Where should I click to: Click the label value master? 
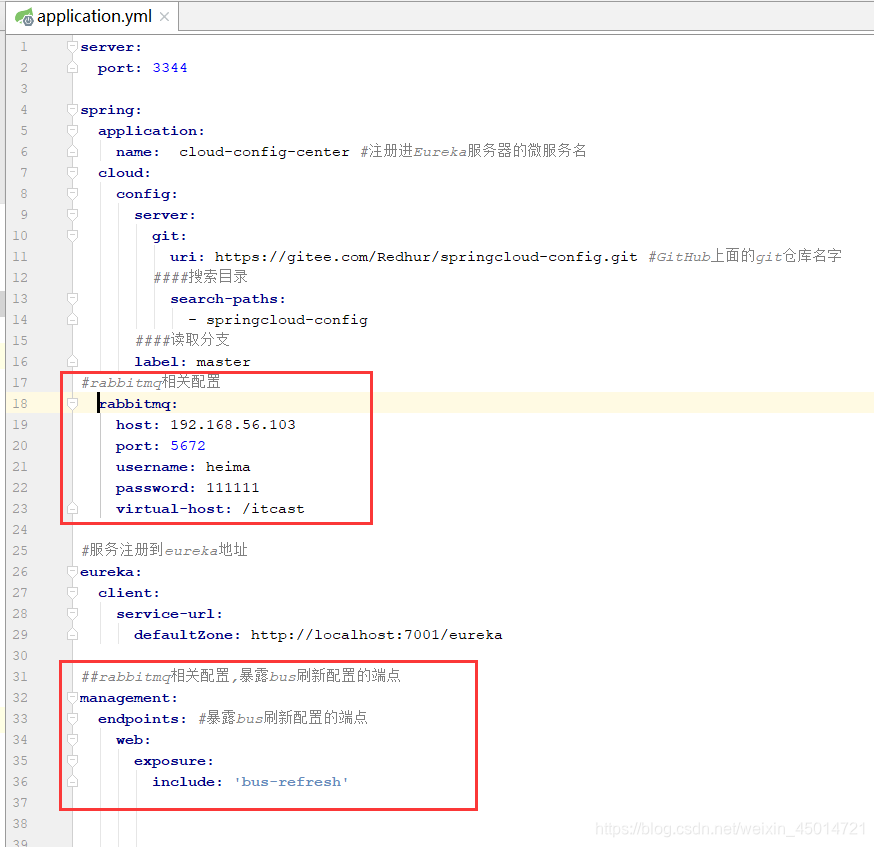[x=224, y=362]
